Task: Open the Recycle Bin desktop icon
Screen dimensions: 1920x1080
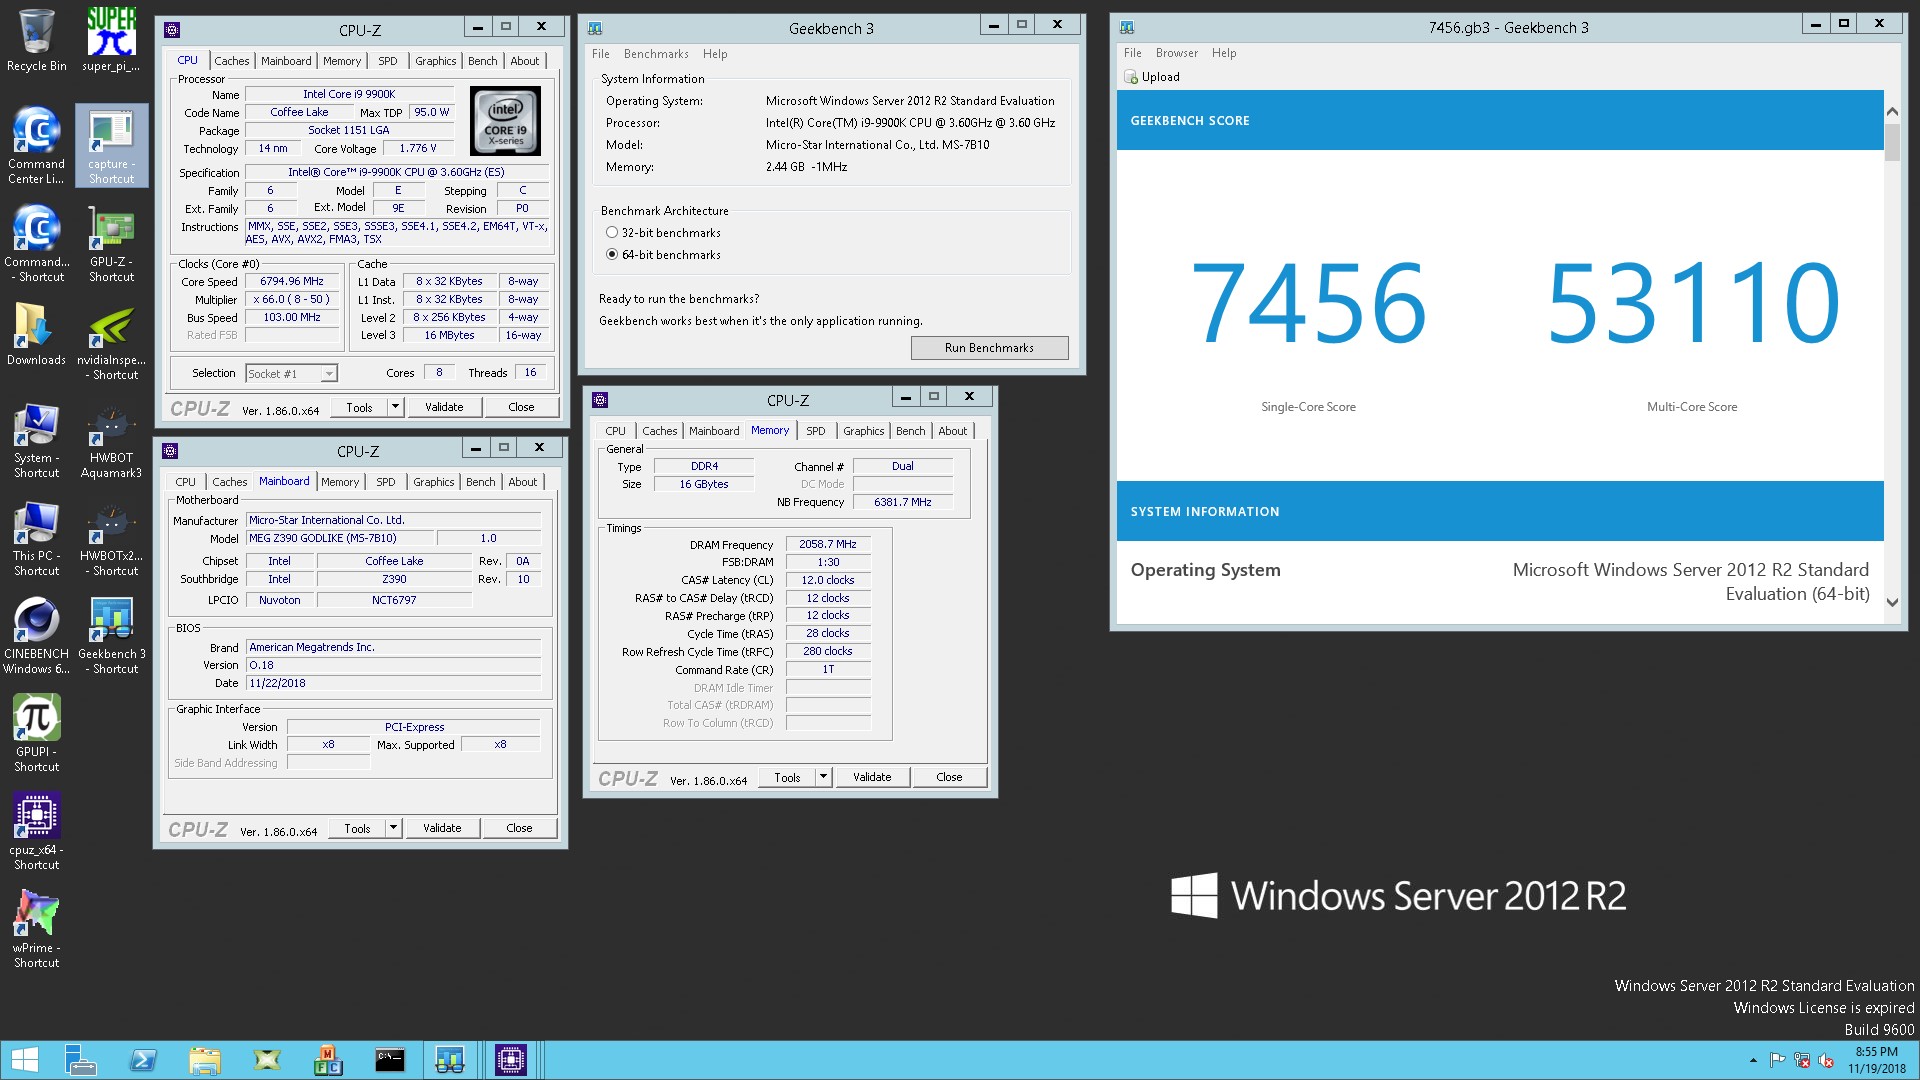Action: point(37,41)
